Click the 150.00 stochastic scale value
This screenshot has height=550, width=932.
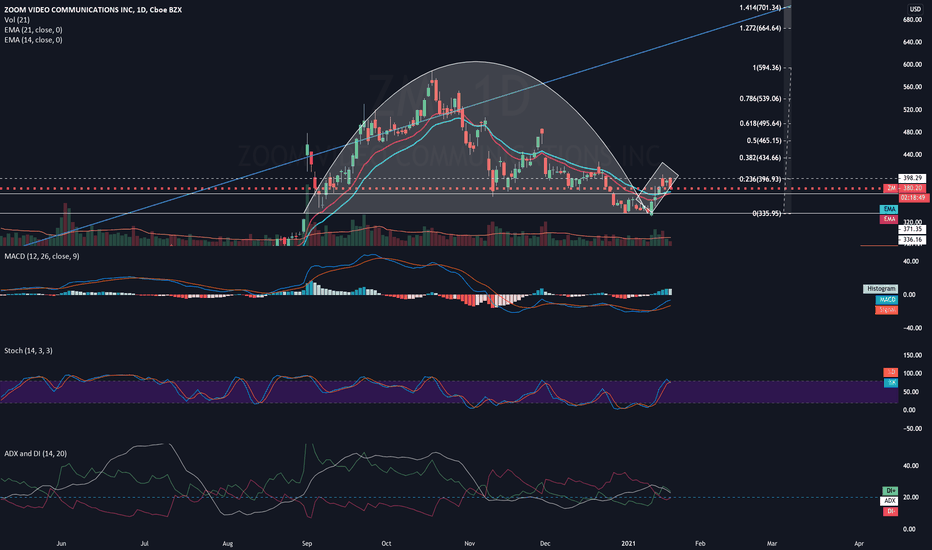[x=912, y=356]
